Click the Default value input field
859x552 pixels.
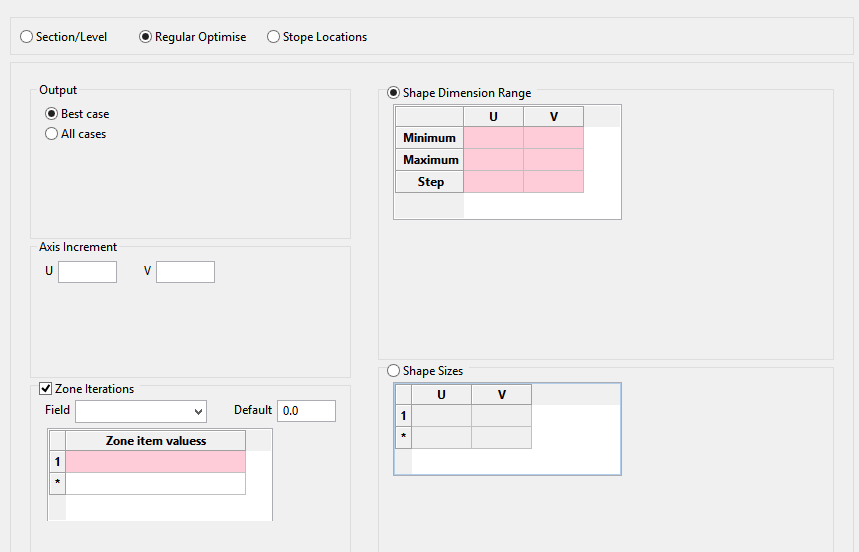click(306, 411)
